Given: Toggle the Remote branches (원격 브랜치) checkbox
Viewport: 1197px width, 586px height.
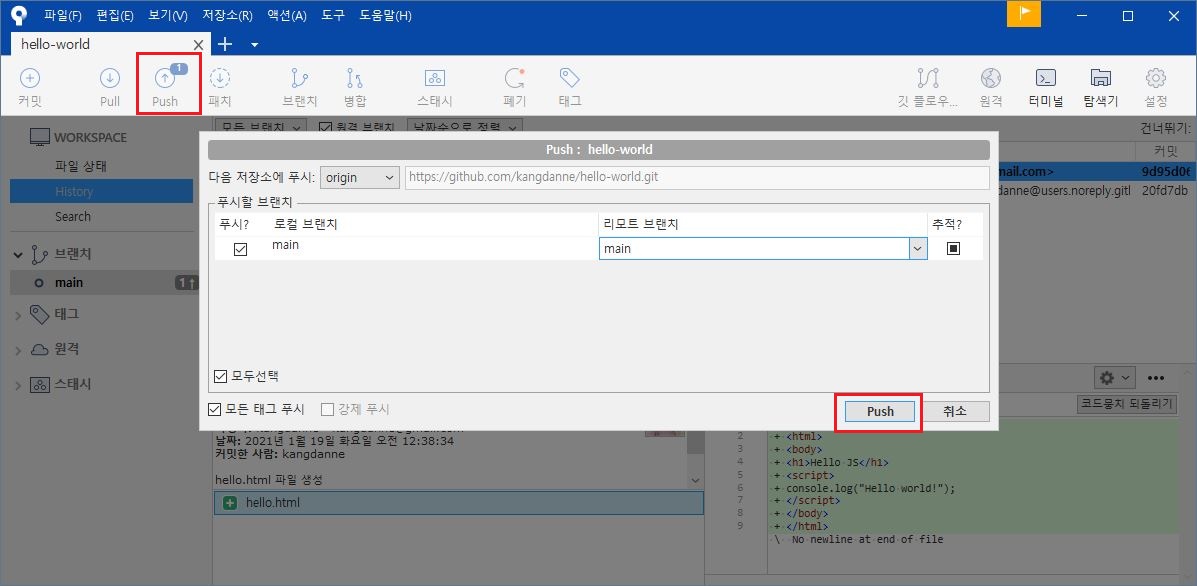Looking at the screenshot, I should coord(325,127).
